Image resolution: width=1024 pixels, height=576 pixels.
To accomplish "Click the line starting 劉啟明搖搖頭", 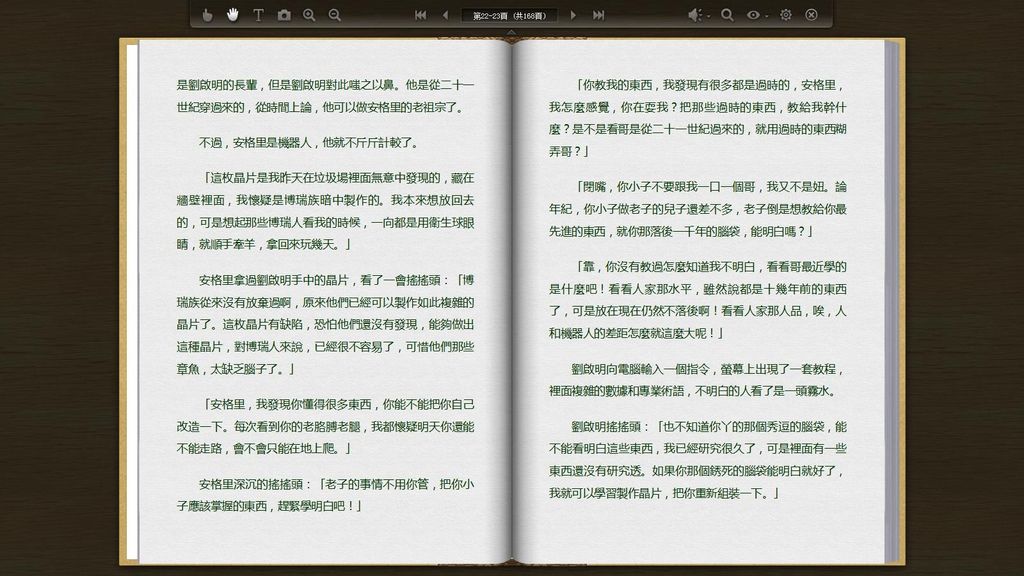I will (x=709, y=427).
